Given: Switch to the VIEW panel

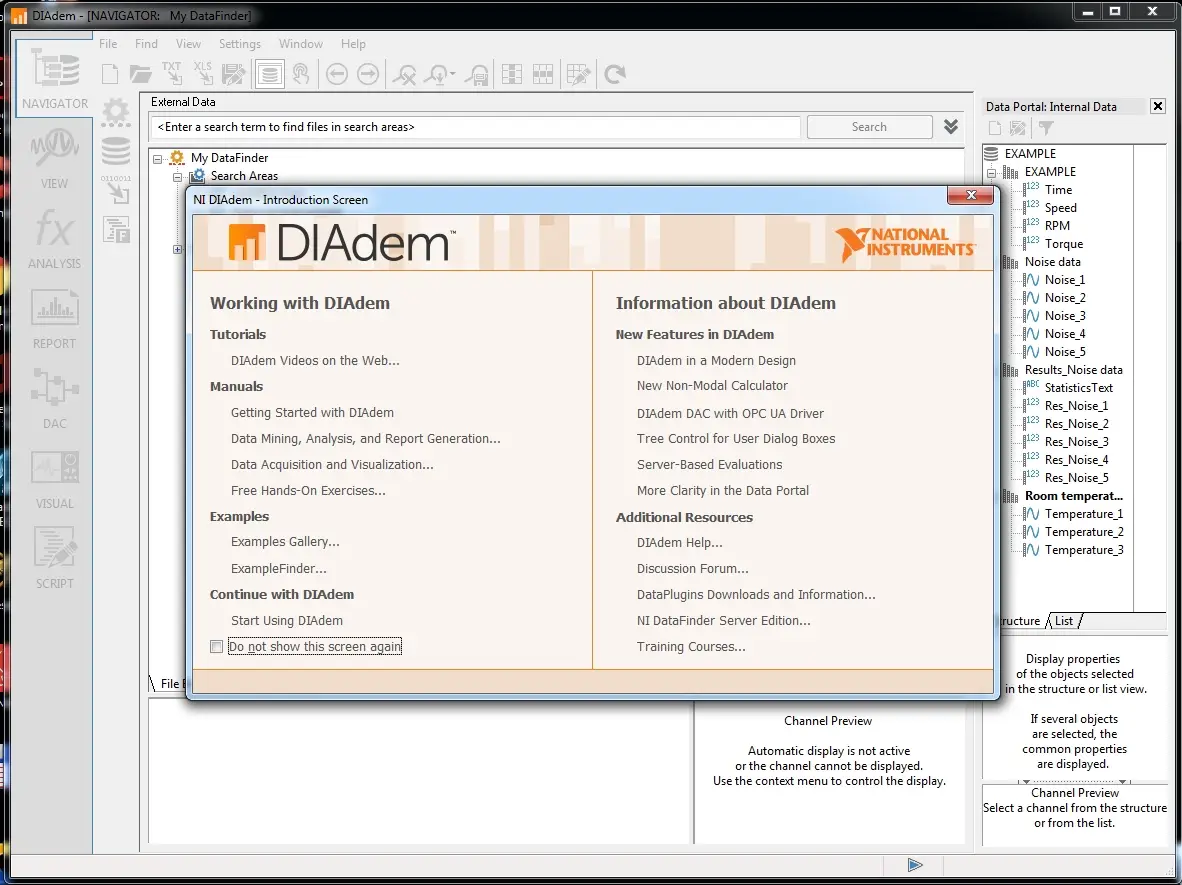Looking at the screenshot, I should pyautogui.click(x=54, y=158).
